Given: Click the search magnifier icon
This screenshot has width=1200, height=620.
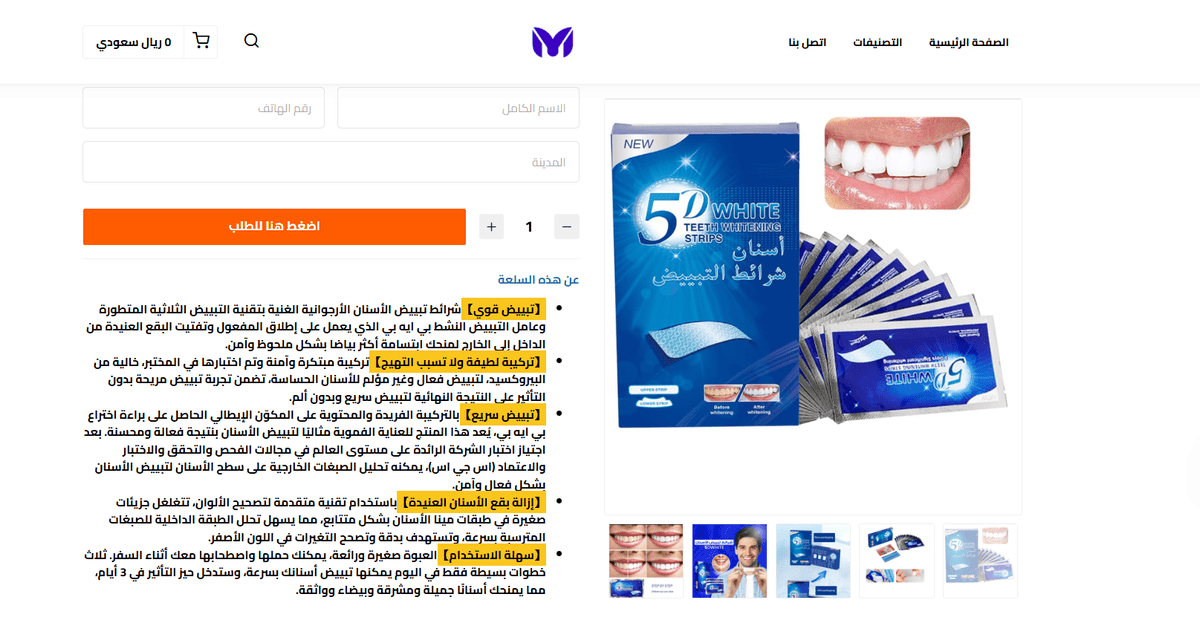Looking at the screenshot, I should (251, 41).
